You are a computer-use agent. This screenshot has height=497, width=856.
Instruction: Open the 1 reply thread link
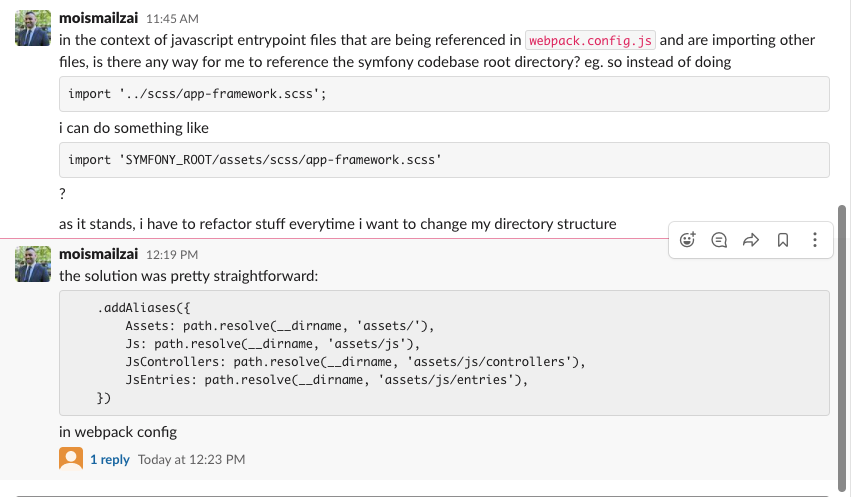110,459
